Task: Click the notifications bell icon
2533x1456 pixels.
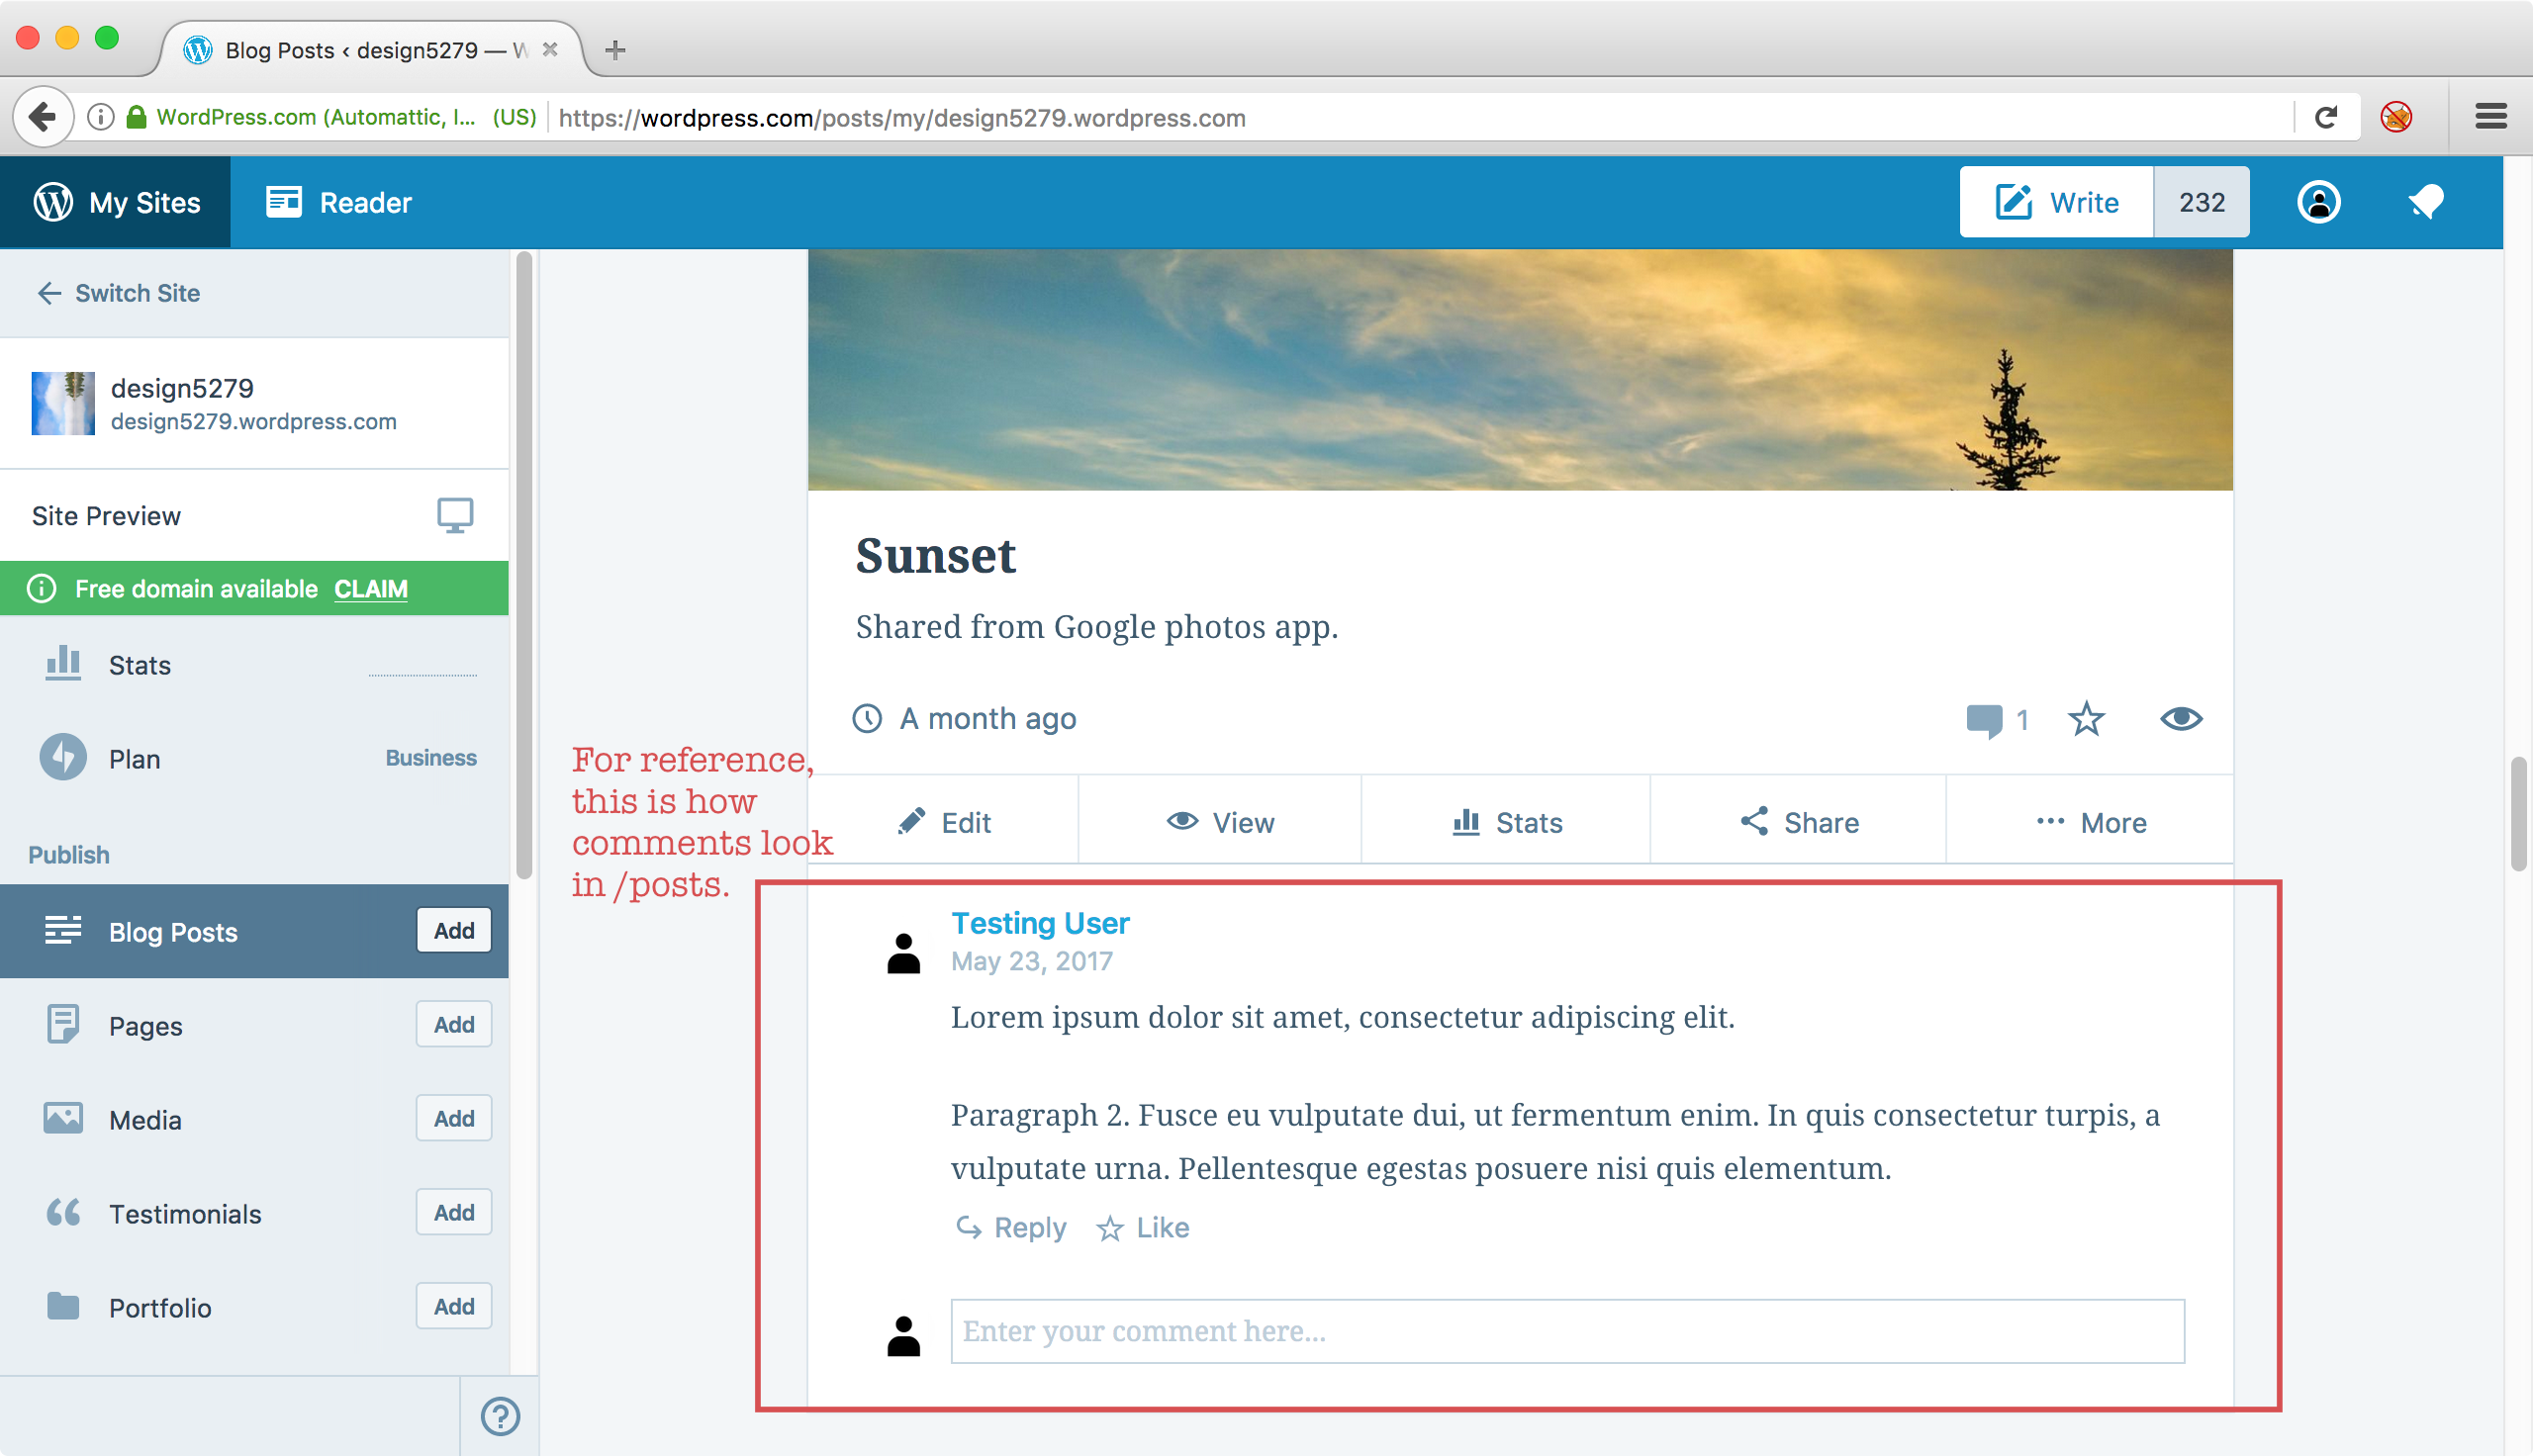Action: [2425, 202]
